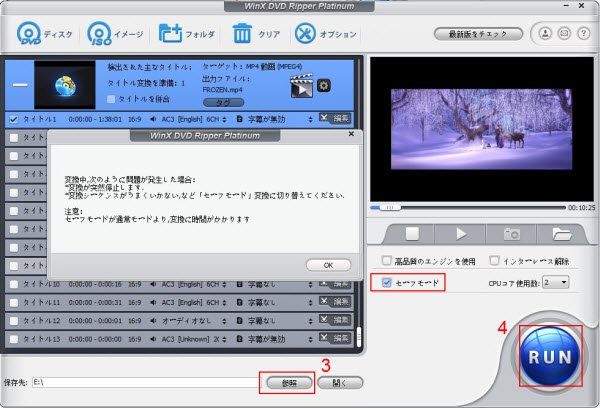
Task: Take a snapshot with camera icon
Action: (511, 234)
